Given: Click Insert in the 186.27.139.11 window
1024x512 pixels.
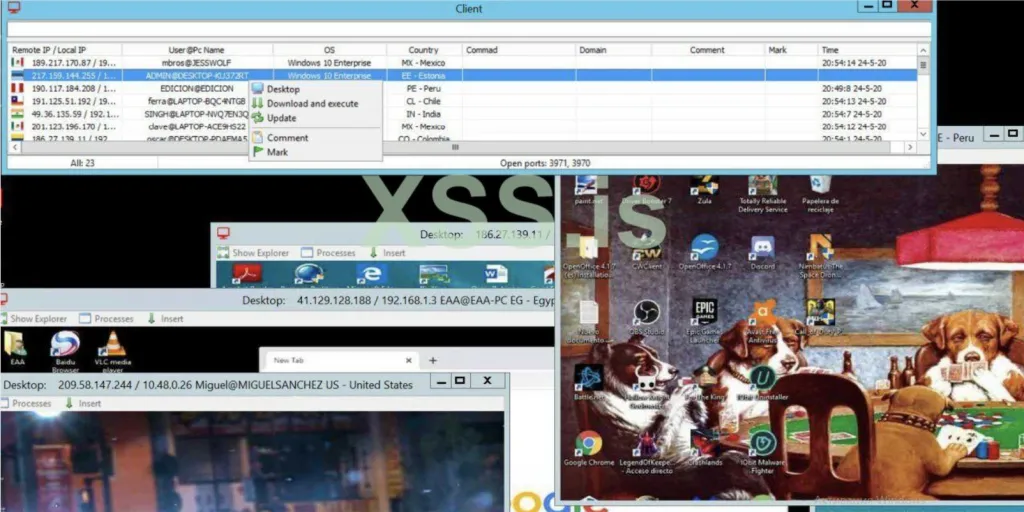Looking at the screenshot, I should [387, 253].
